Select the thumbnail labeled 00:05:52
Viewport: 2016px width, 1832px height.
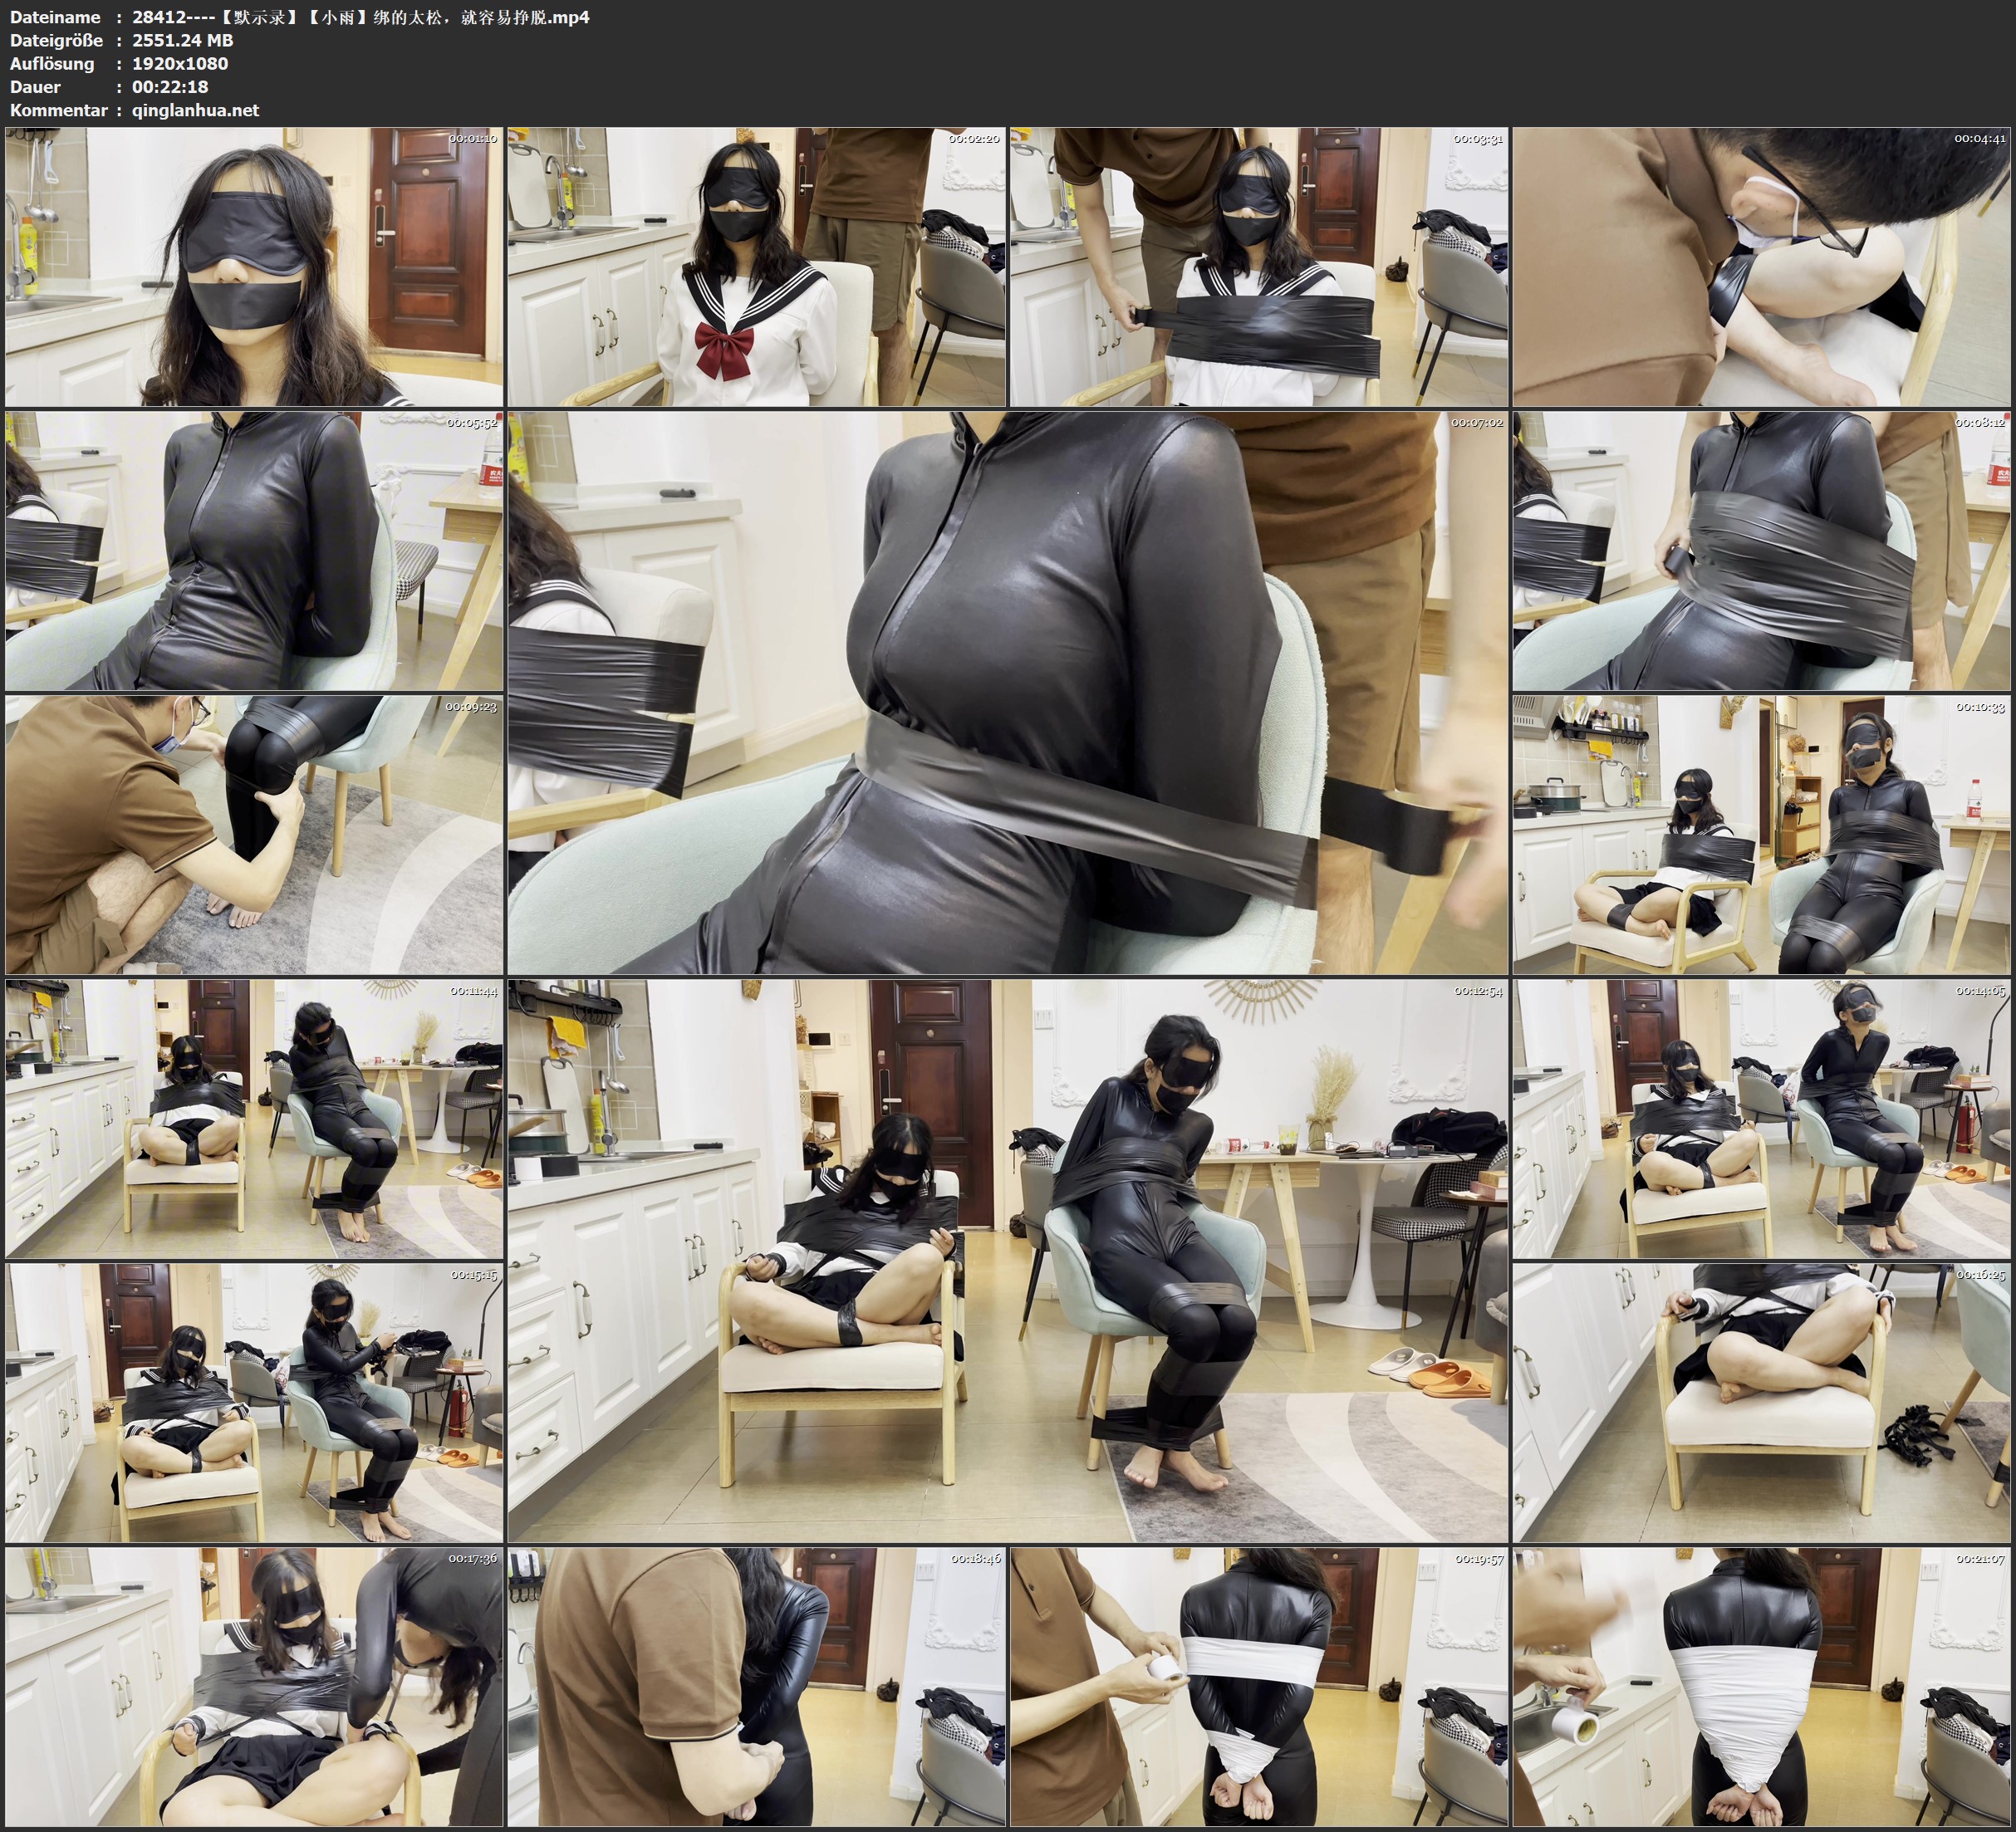click(254, 550)
